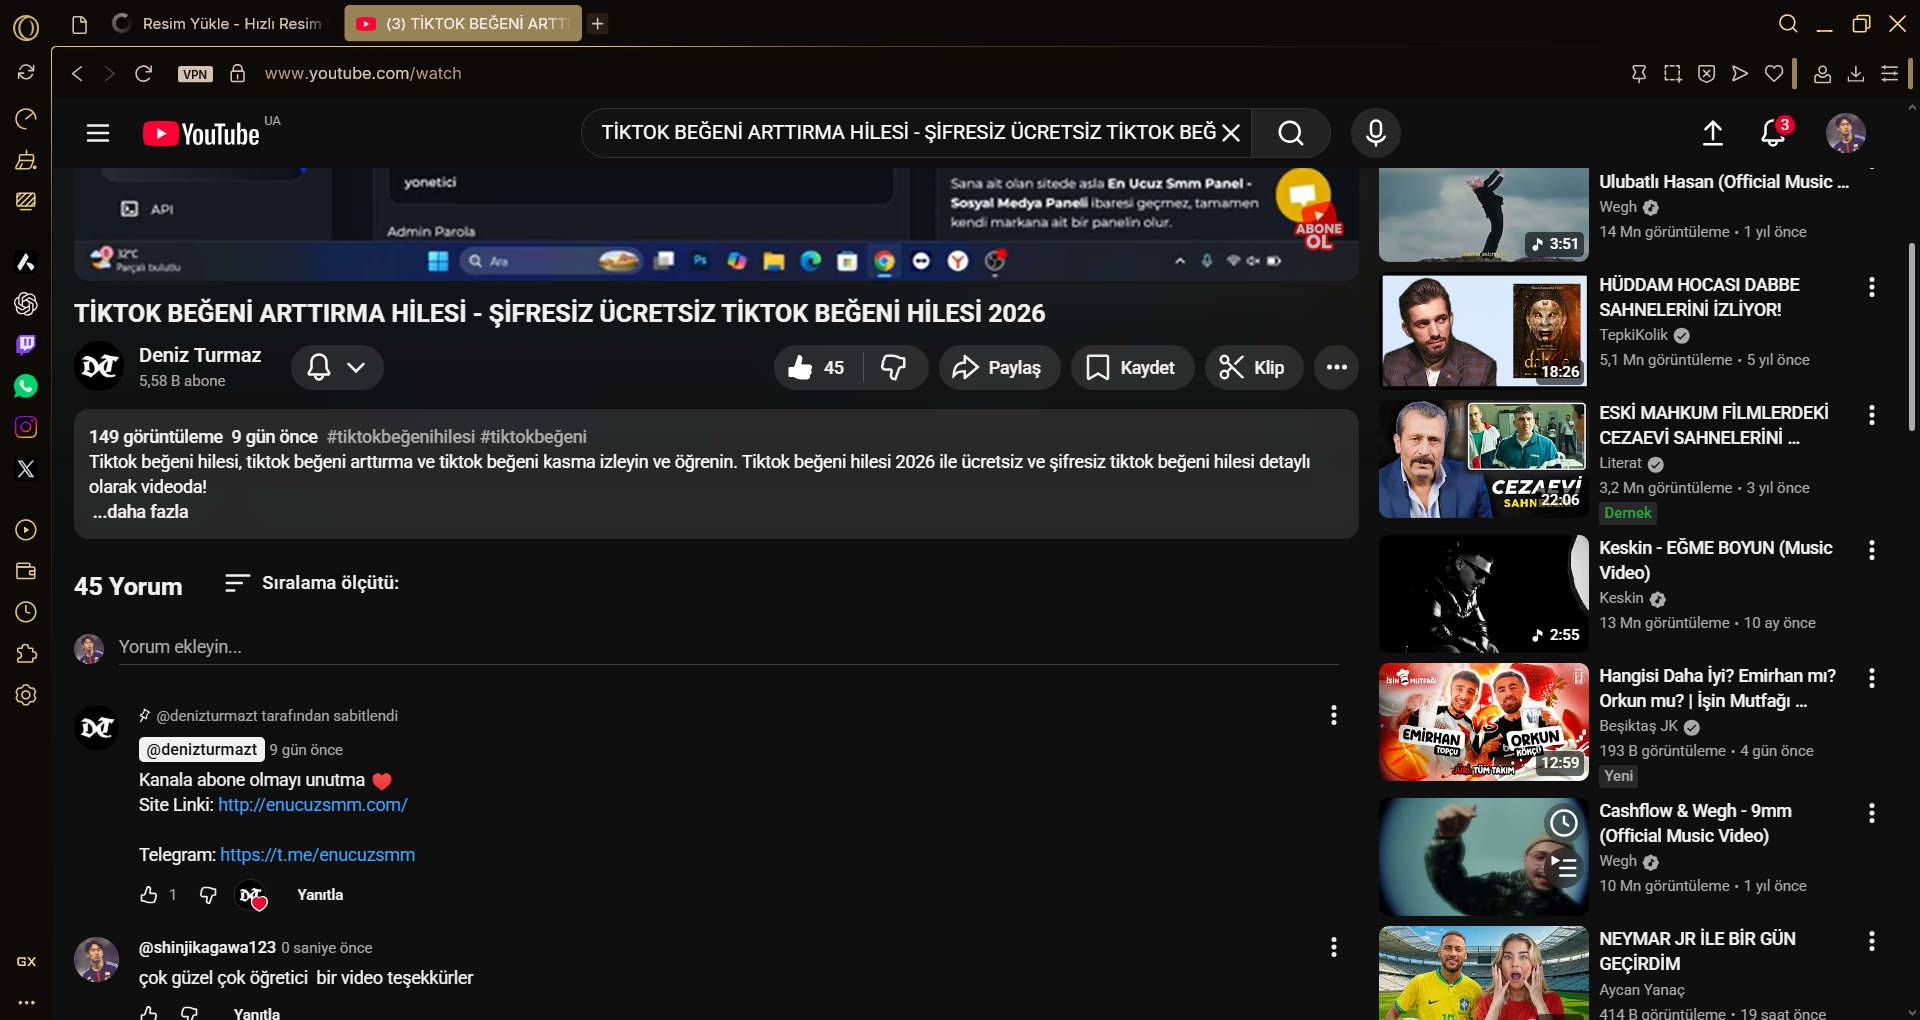Switch to the Resim Yükle - Hızlı Resim tab
Screen dimensions: 1920x1020
(218, 23)
